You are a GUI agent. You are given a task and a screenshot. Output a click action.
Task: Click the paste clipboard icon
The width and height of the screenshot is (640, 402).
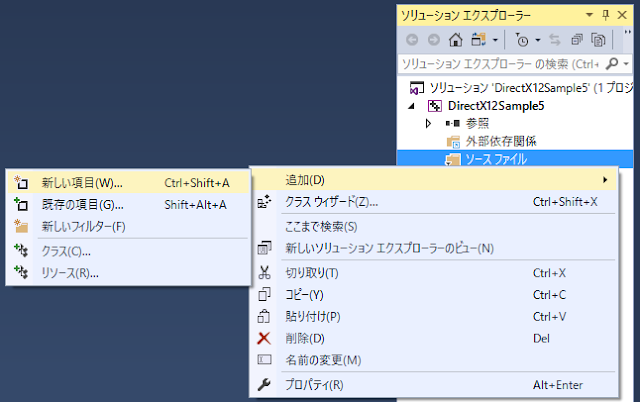tap(264, 316)
